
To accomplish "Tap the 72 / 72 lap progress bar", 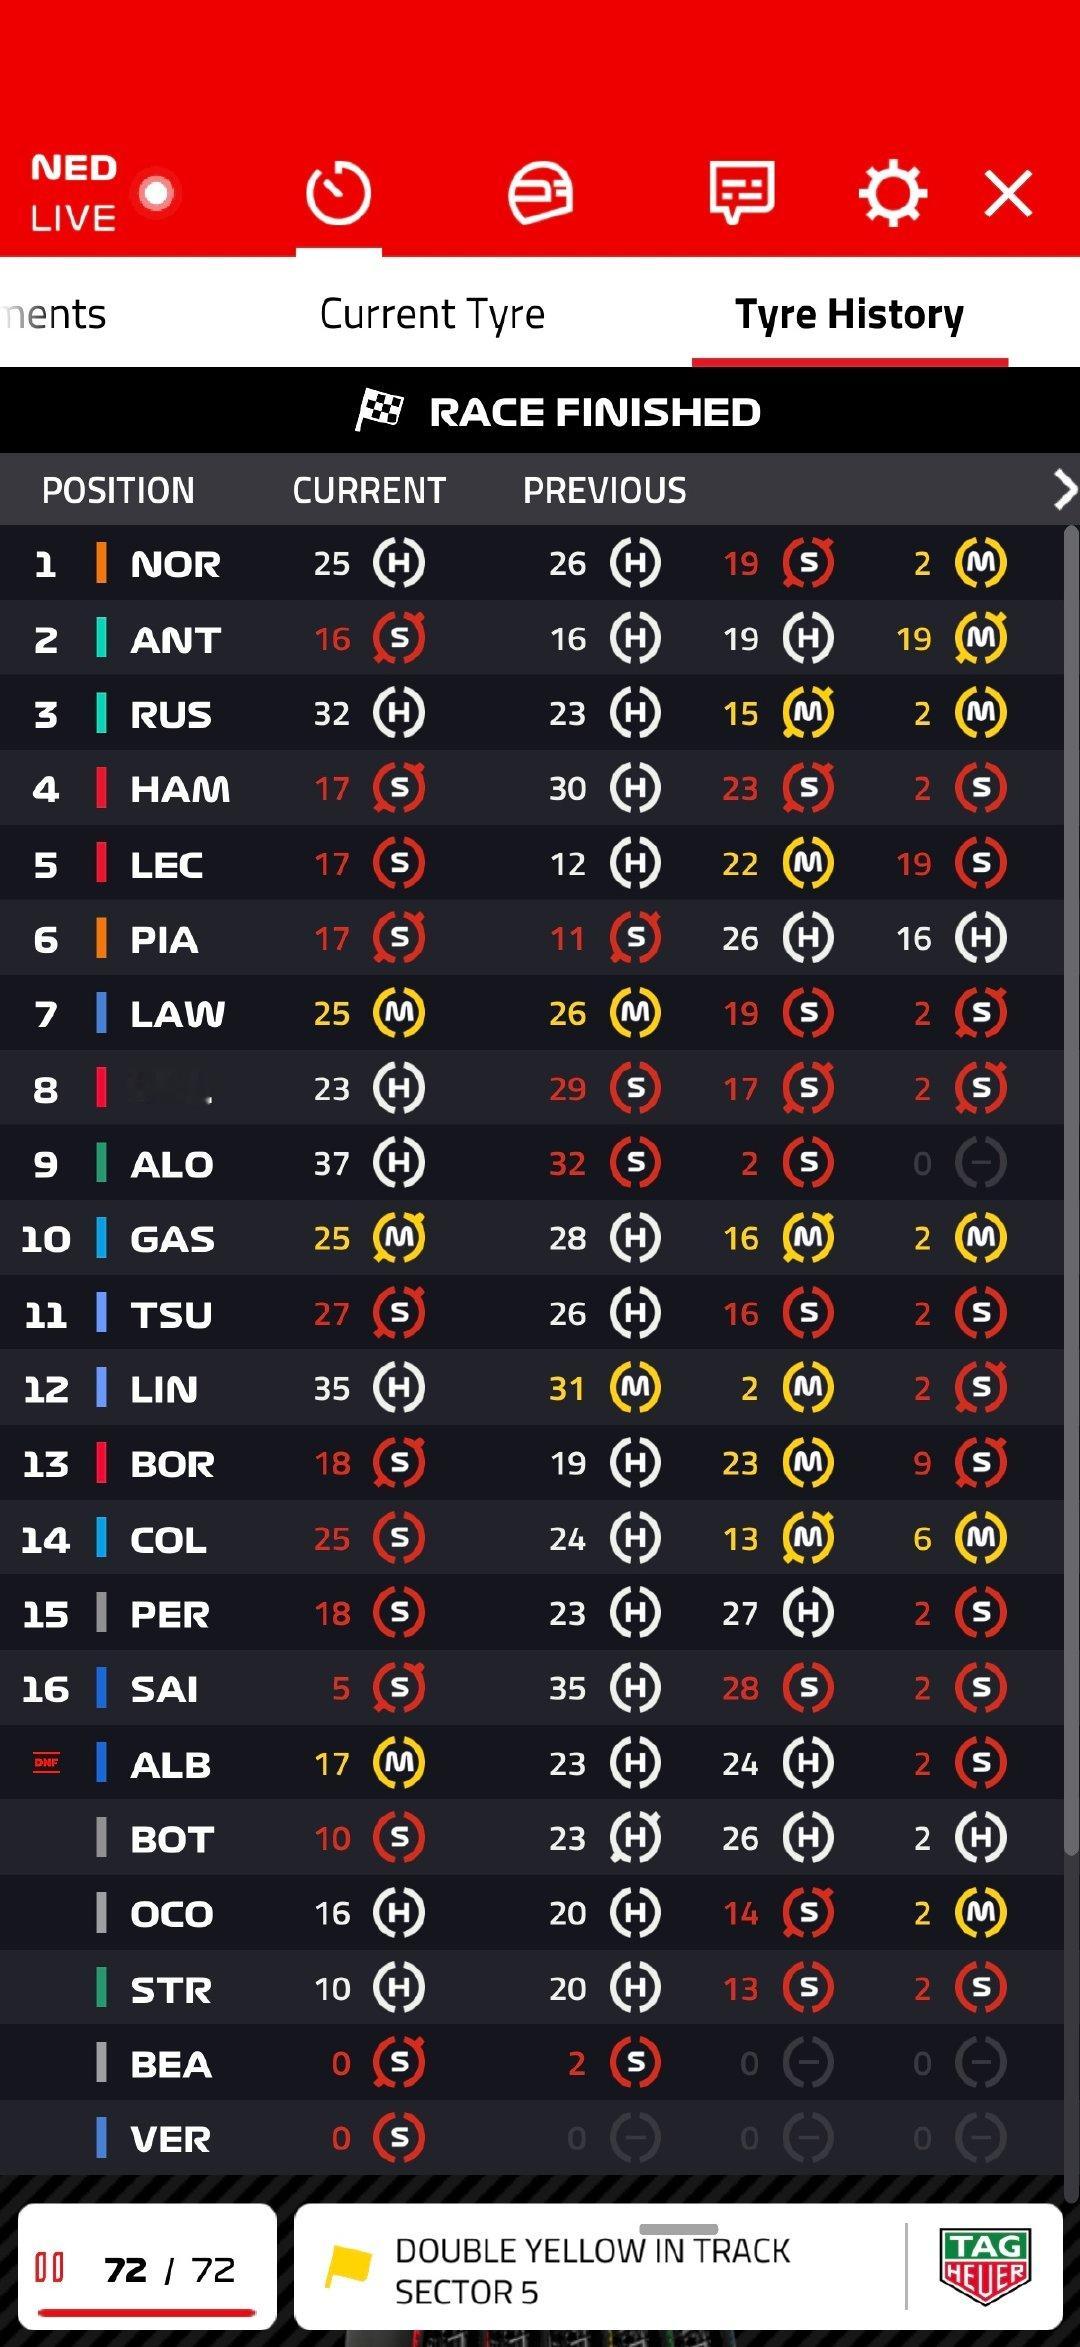I will pos(147,2312).
